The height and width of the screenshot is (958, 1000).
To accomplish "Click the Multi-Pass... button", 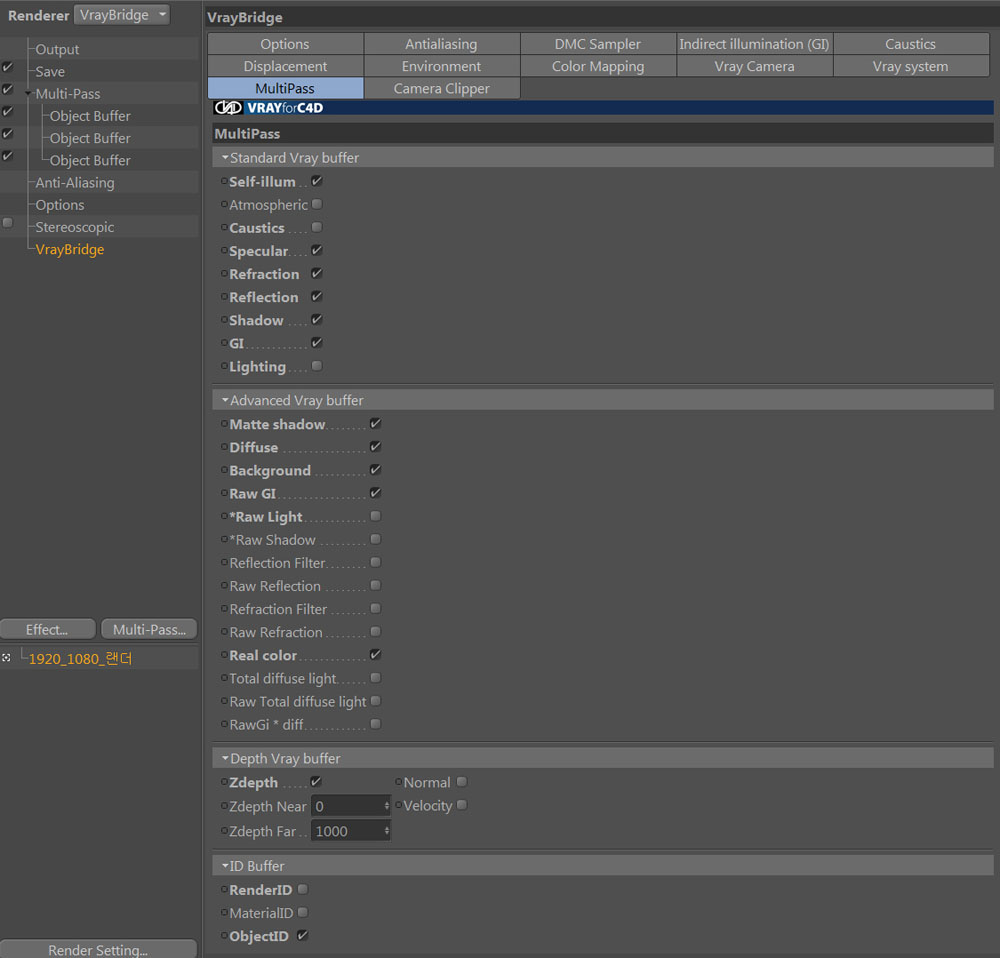I will (149, 630).
